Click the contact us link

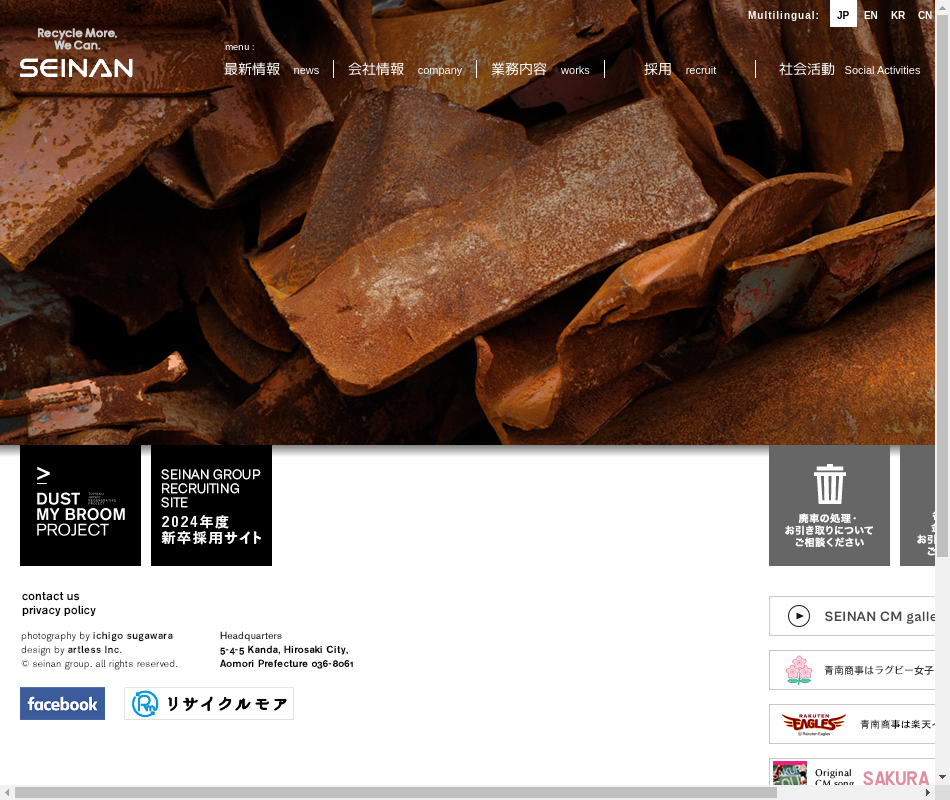[x=51, y=596]
